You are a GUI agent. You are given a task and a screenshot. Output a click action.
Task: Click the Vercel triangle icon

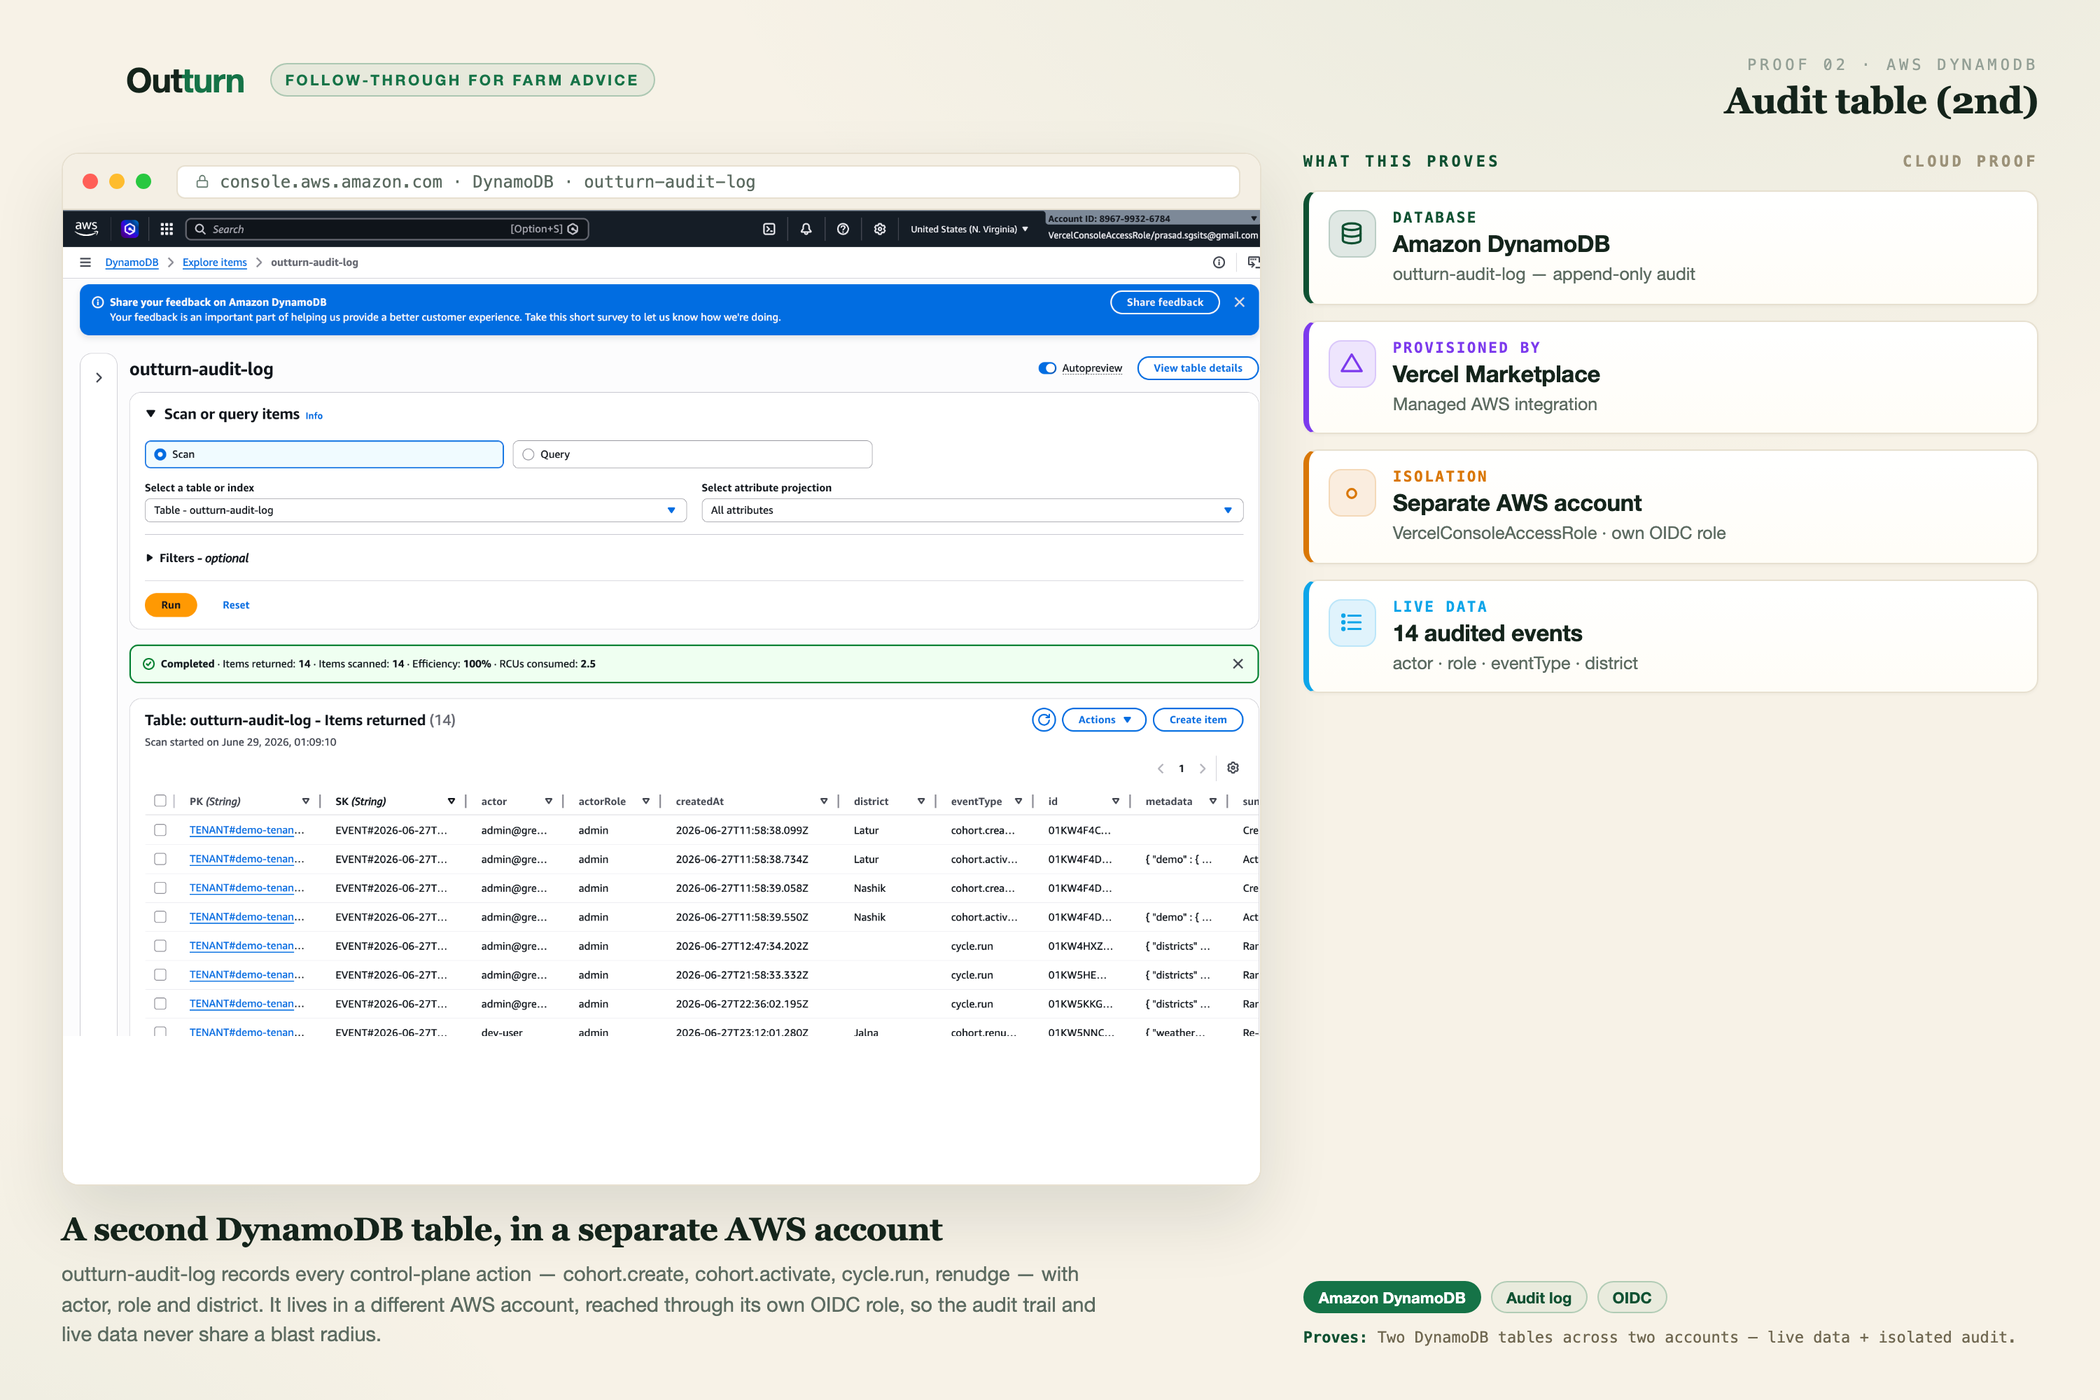1352,364
